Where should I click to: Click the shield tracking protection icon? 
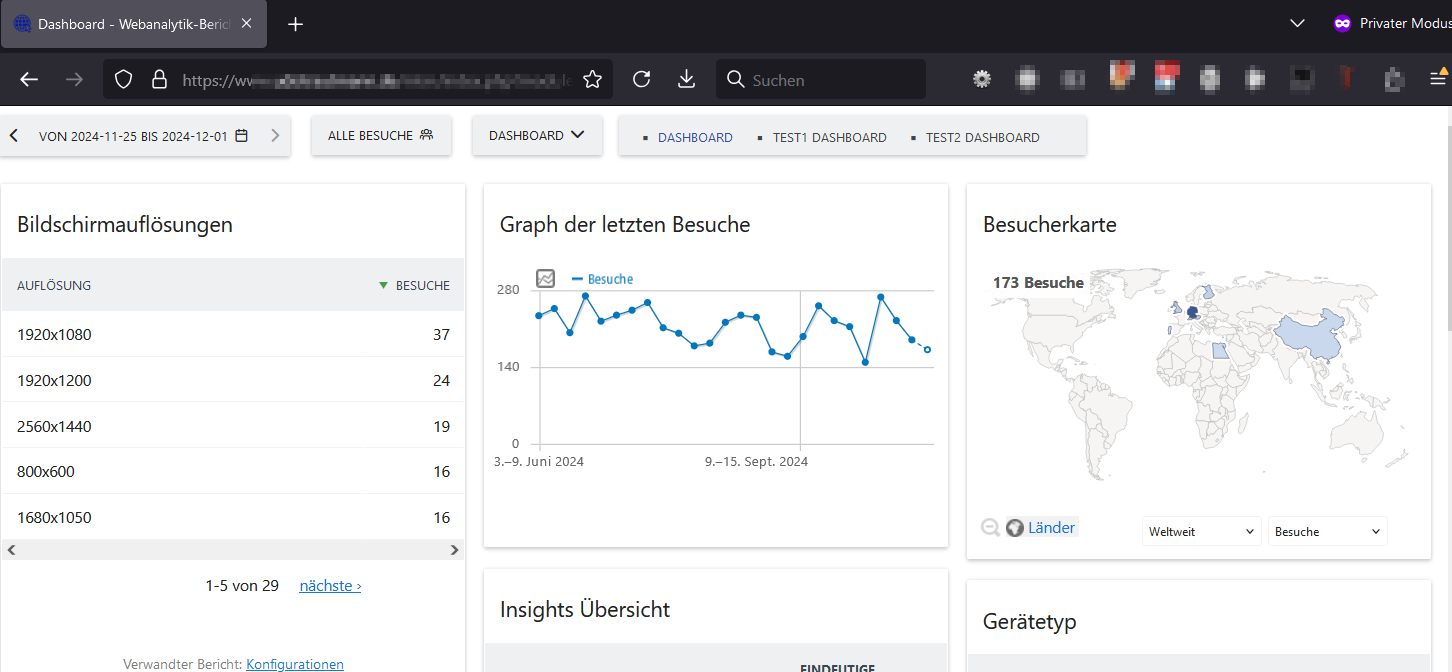tap(123, 80)
